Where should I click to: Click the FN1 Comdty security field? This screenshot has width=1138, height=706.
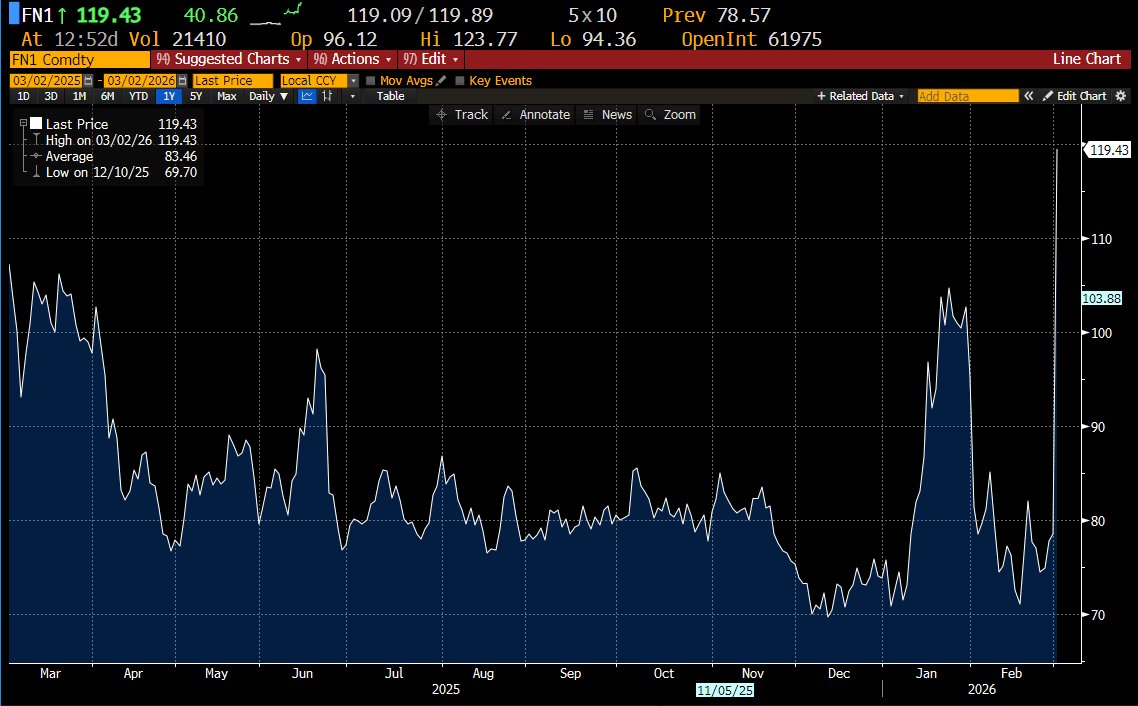(x=80, y=59)
